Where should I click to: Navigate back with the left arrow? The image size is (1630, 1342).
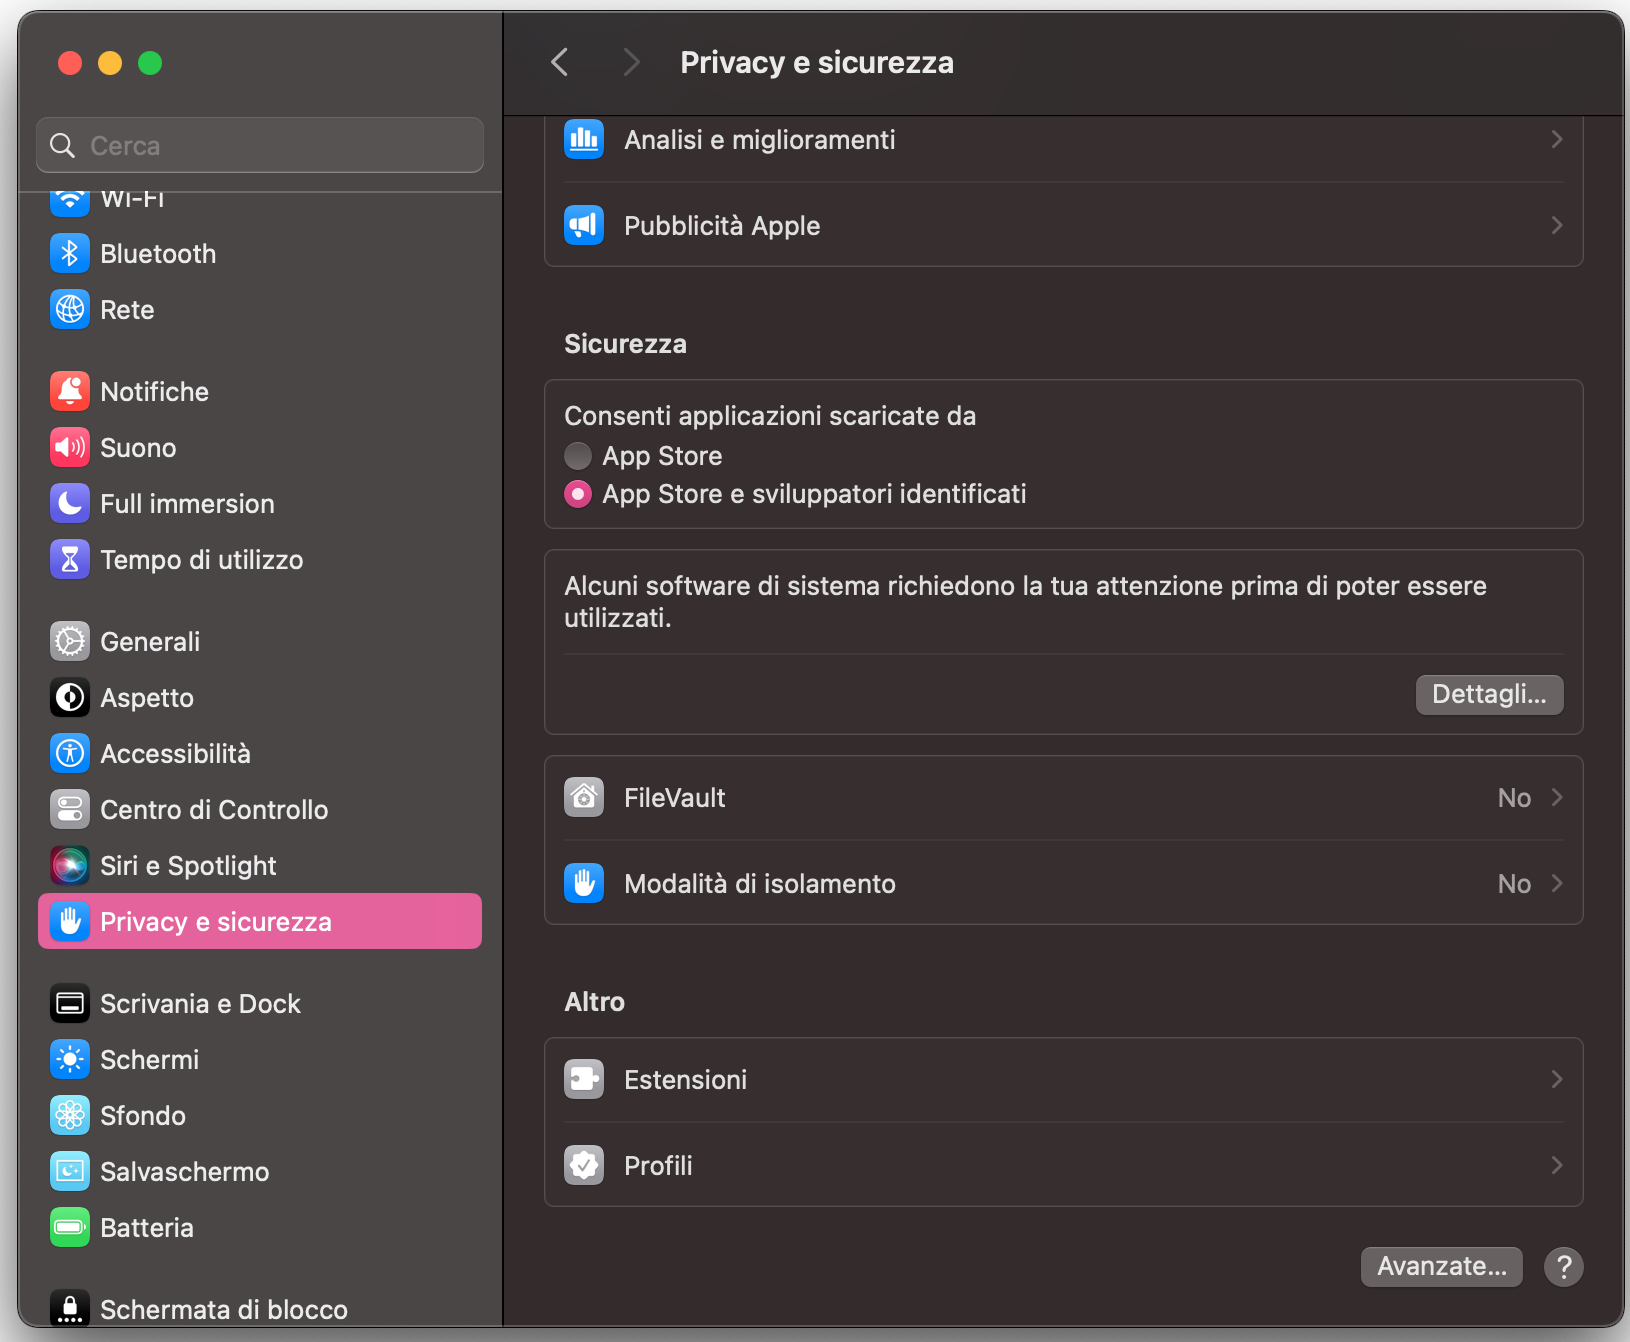(558, 62)
